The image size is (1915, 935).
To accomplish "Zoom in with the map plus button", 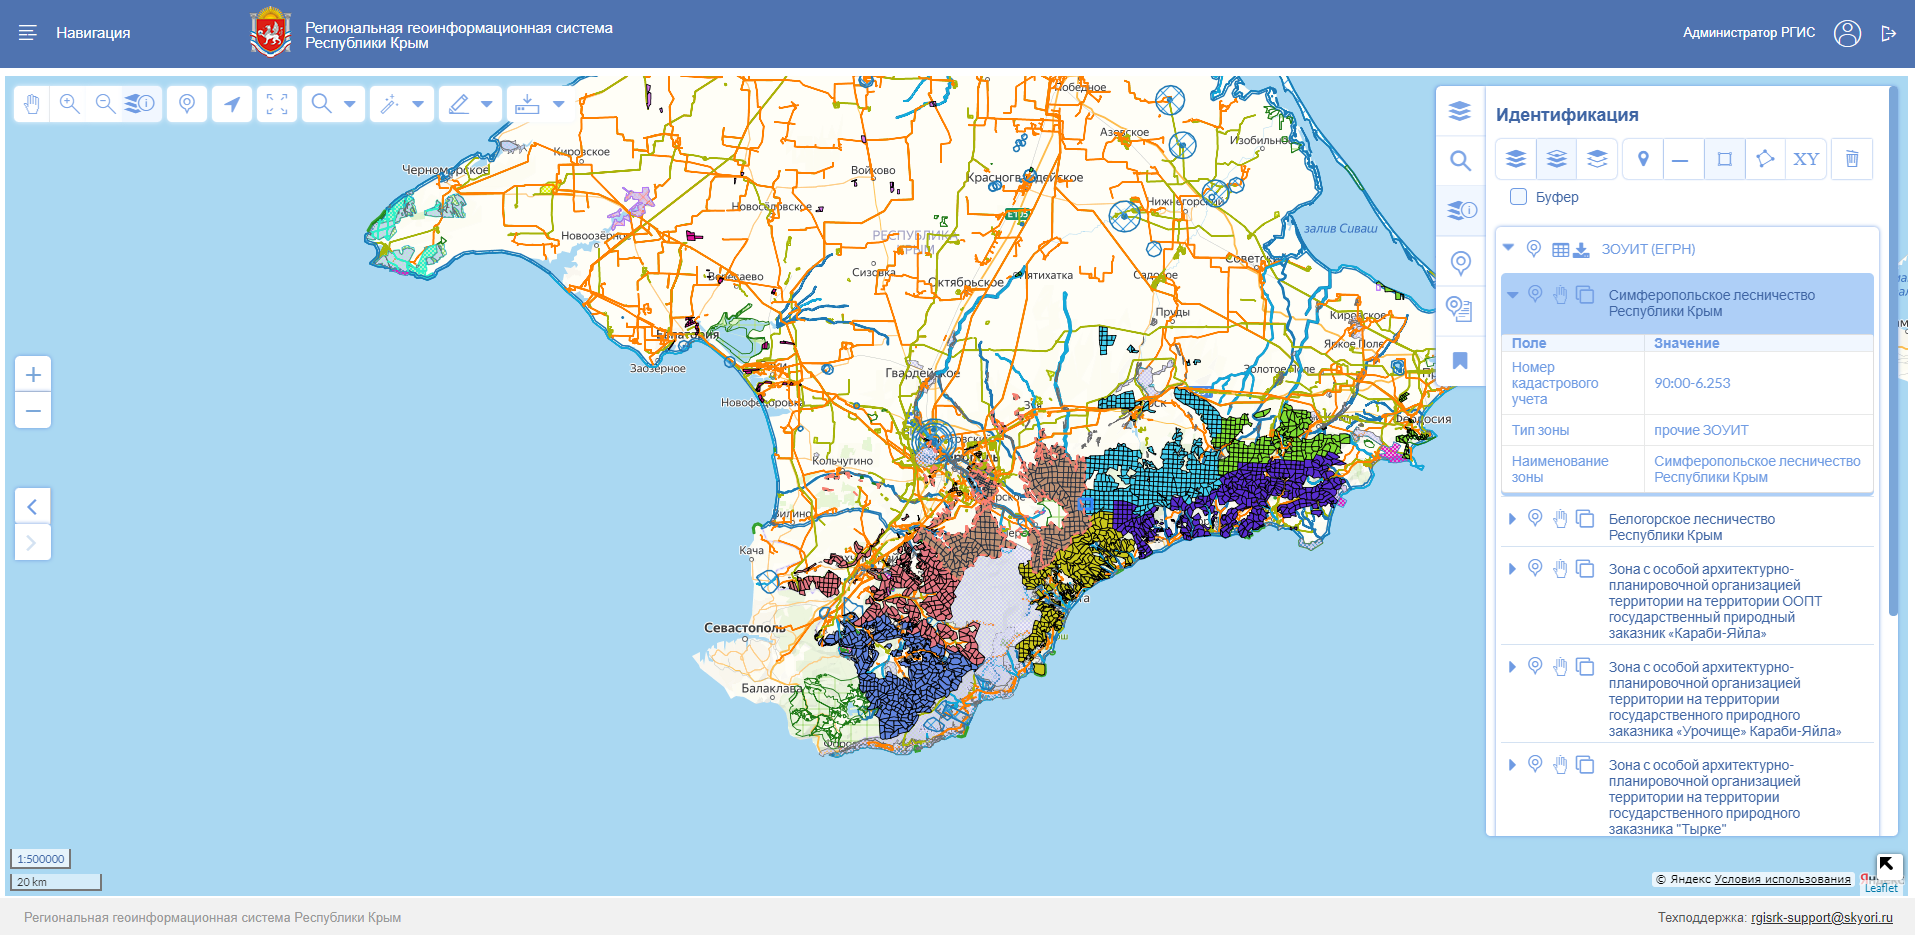I will [33, 375].
